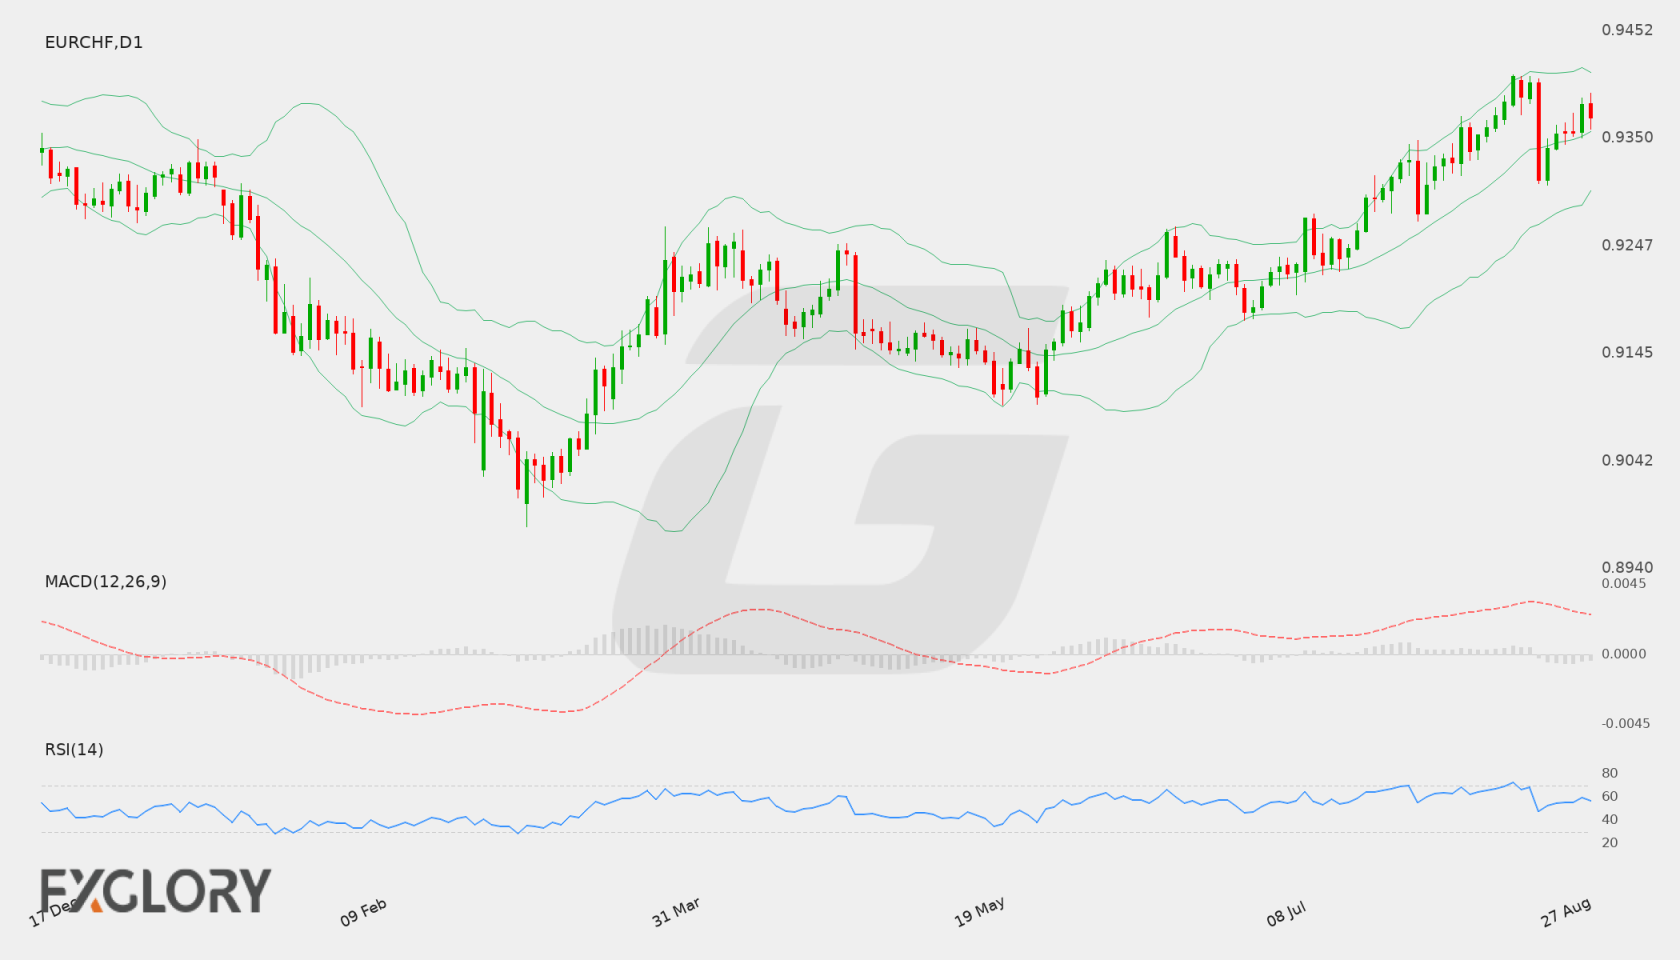The image size is (1680, 960).
Task: Click the MACD -0.0045 scale value
Action: (1626, 723)
